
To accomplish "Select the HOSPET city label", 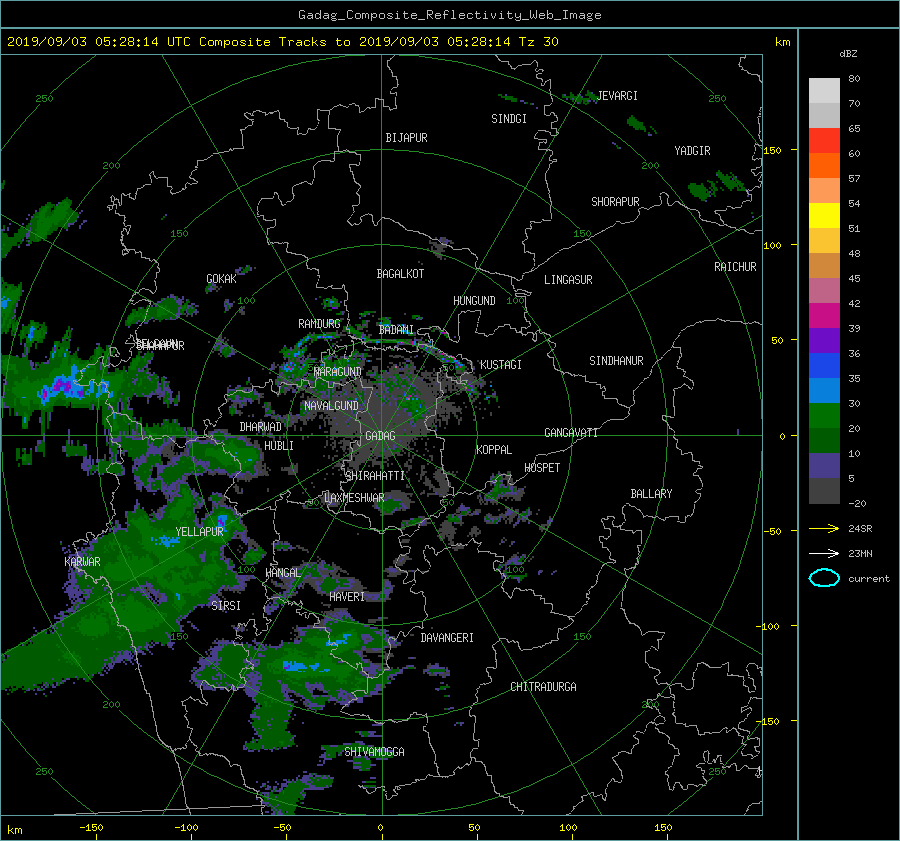I will (x=542, y=468).
